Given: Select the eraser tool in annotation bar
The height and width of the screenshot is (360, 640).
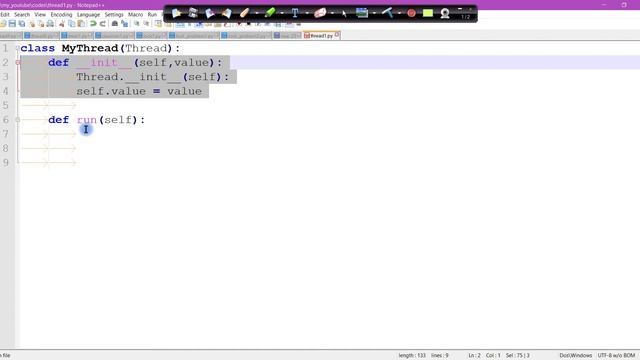Looking at the screenshot, I should click(x=320, y=13).
